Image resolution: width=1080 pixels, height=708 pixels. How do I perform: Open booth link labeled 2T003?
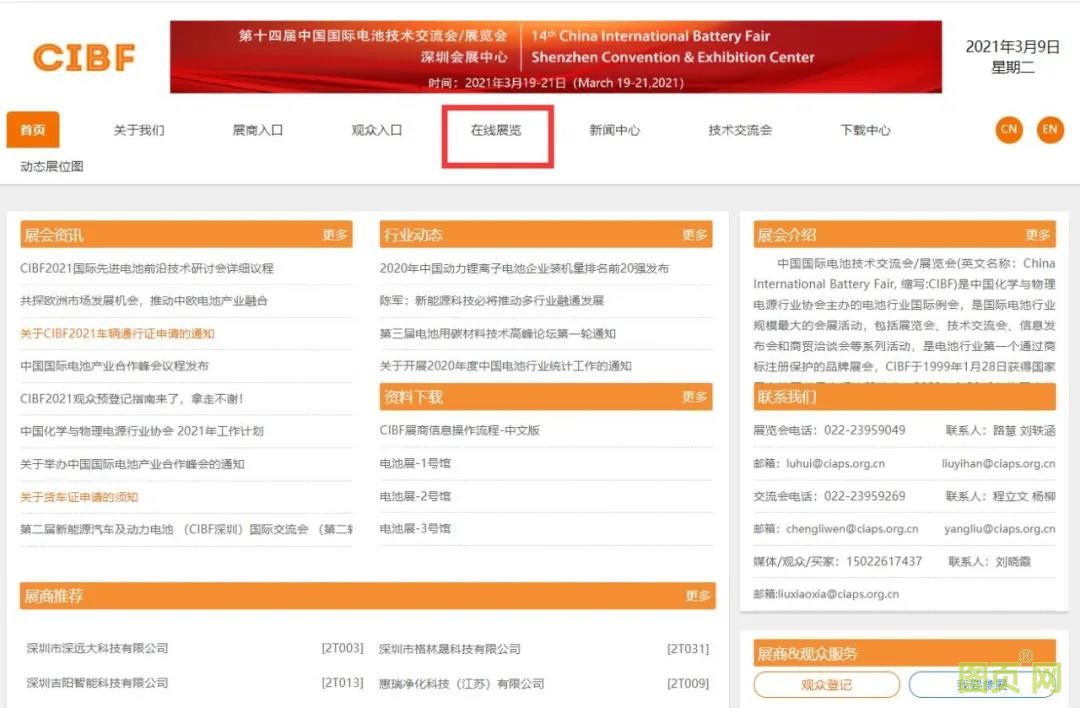click(342, 648)
